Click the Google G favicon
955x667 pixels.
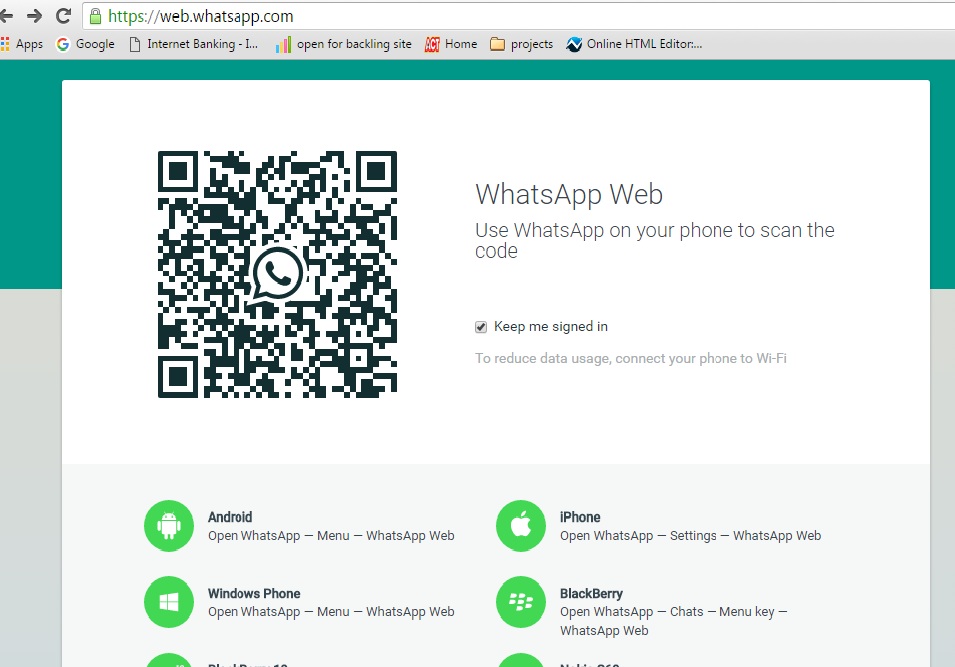(x=63, y=44)
